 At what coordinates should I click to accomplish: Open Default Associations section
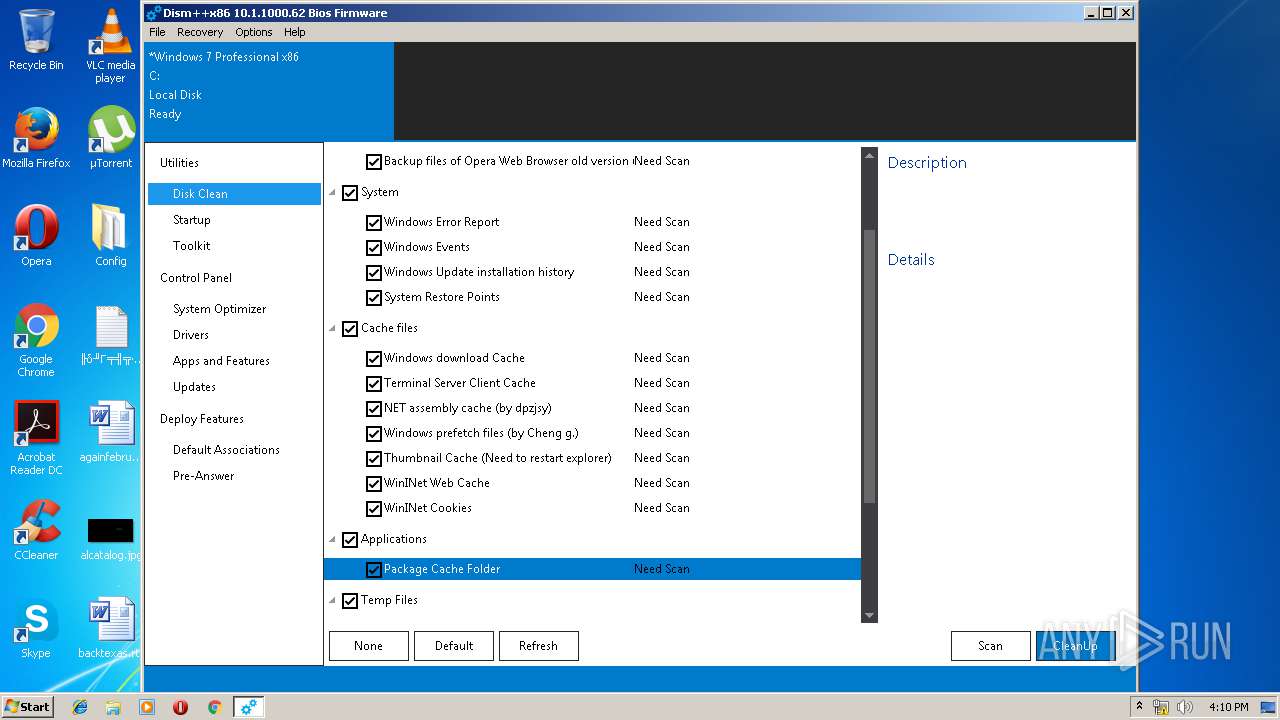tap(226, 450)
